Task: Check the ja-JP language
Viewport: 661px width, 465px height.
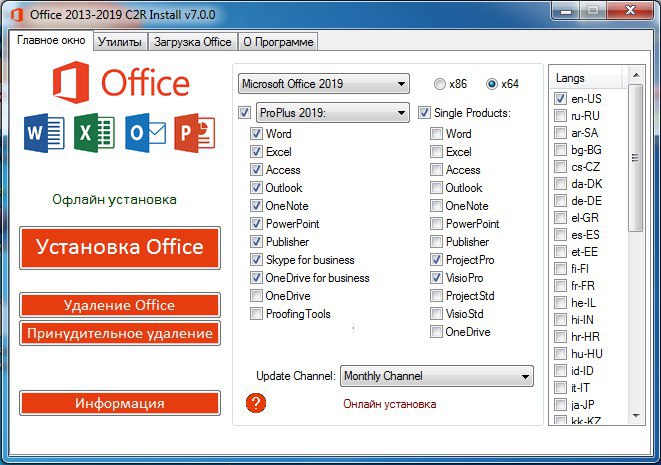Action: click(x=560, y=405)
